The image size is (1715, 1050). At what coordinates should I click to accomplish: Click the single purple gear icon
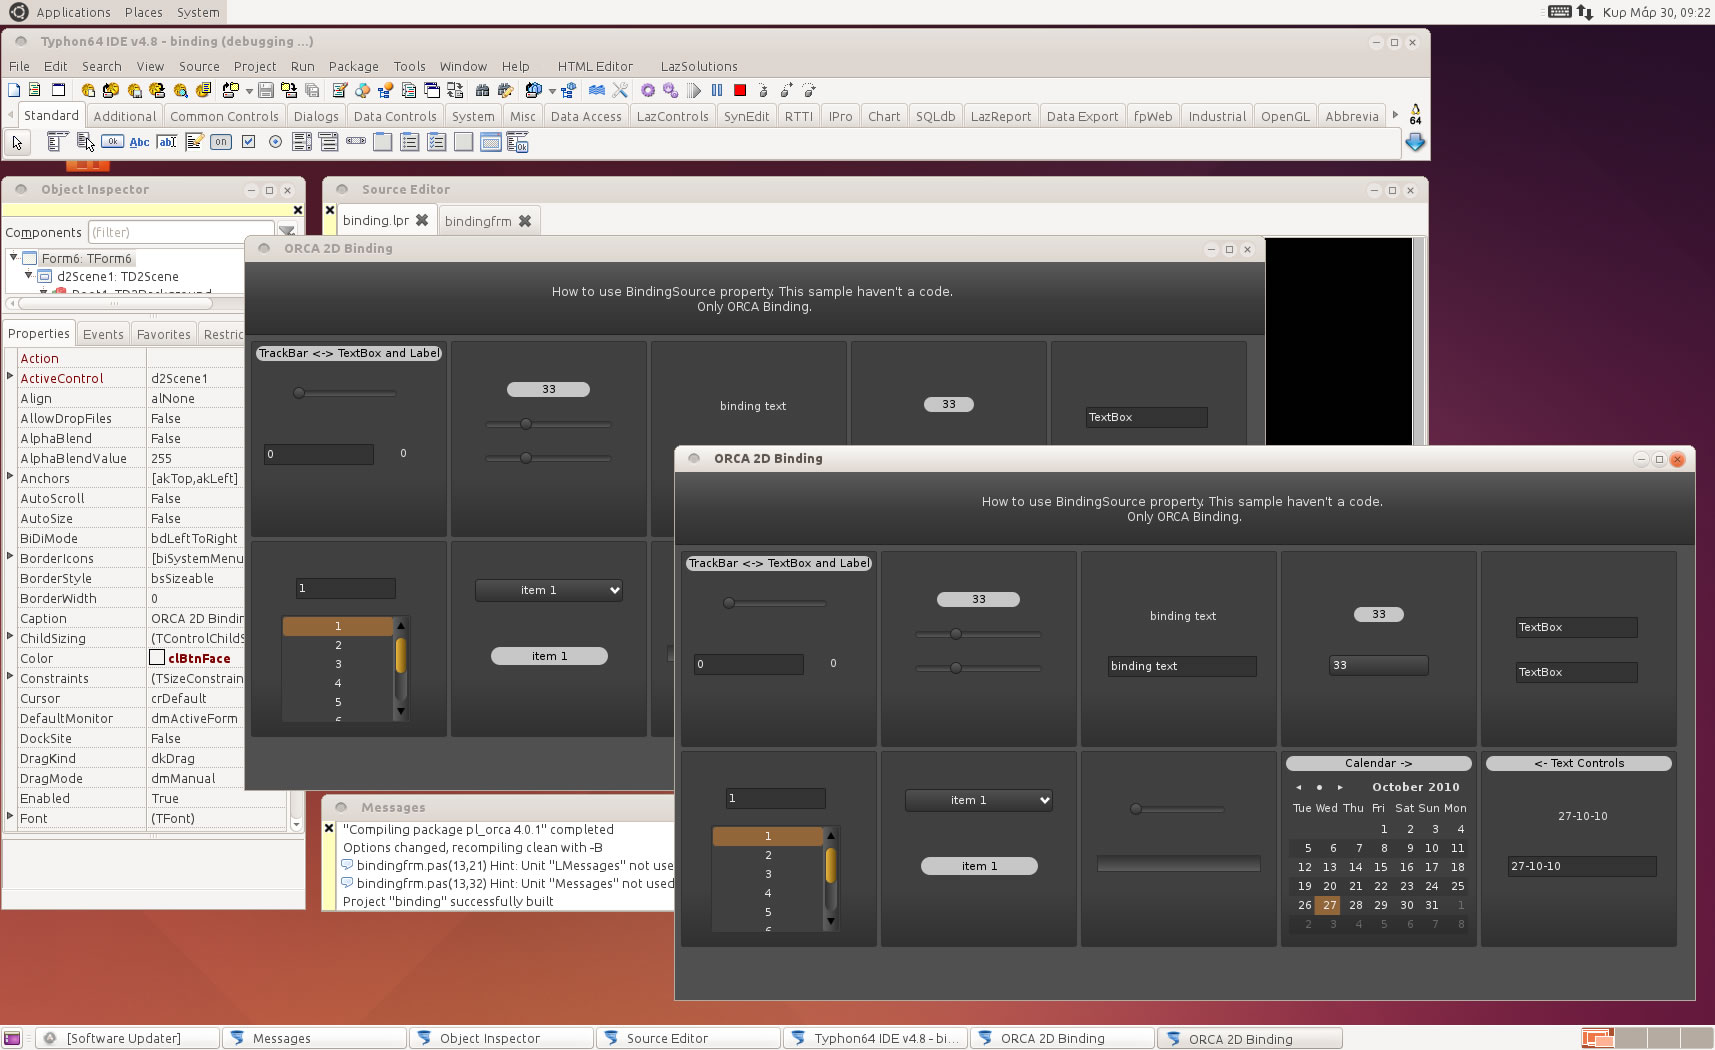coord(648,90)
